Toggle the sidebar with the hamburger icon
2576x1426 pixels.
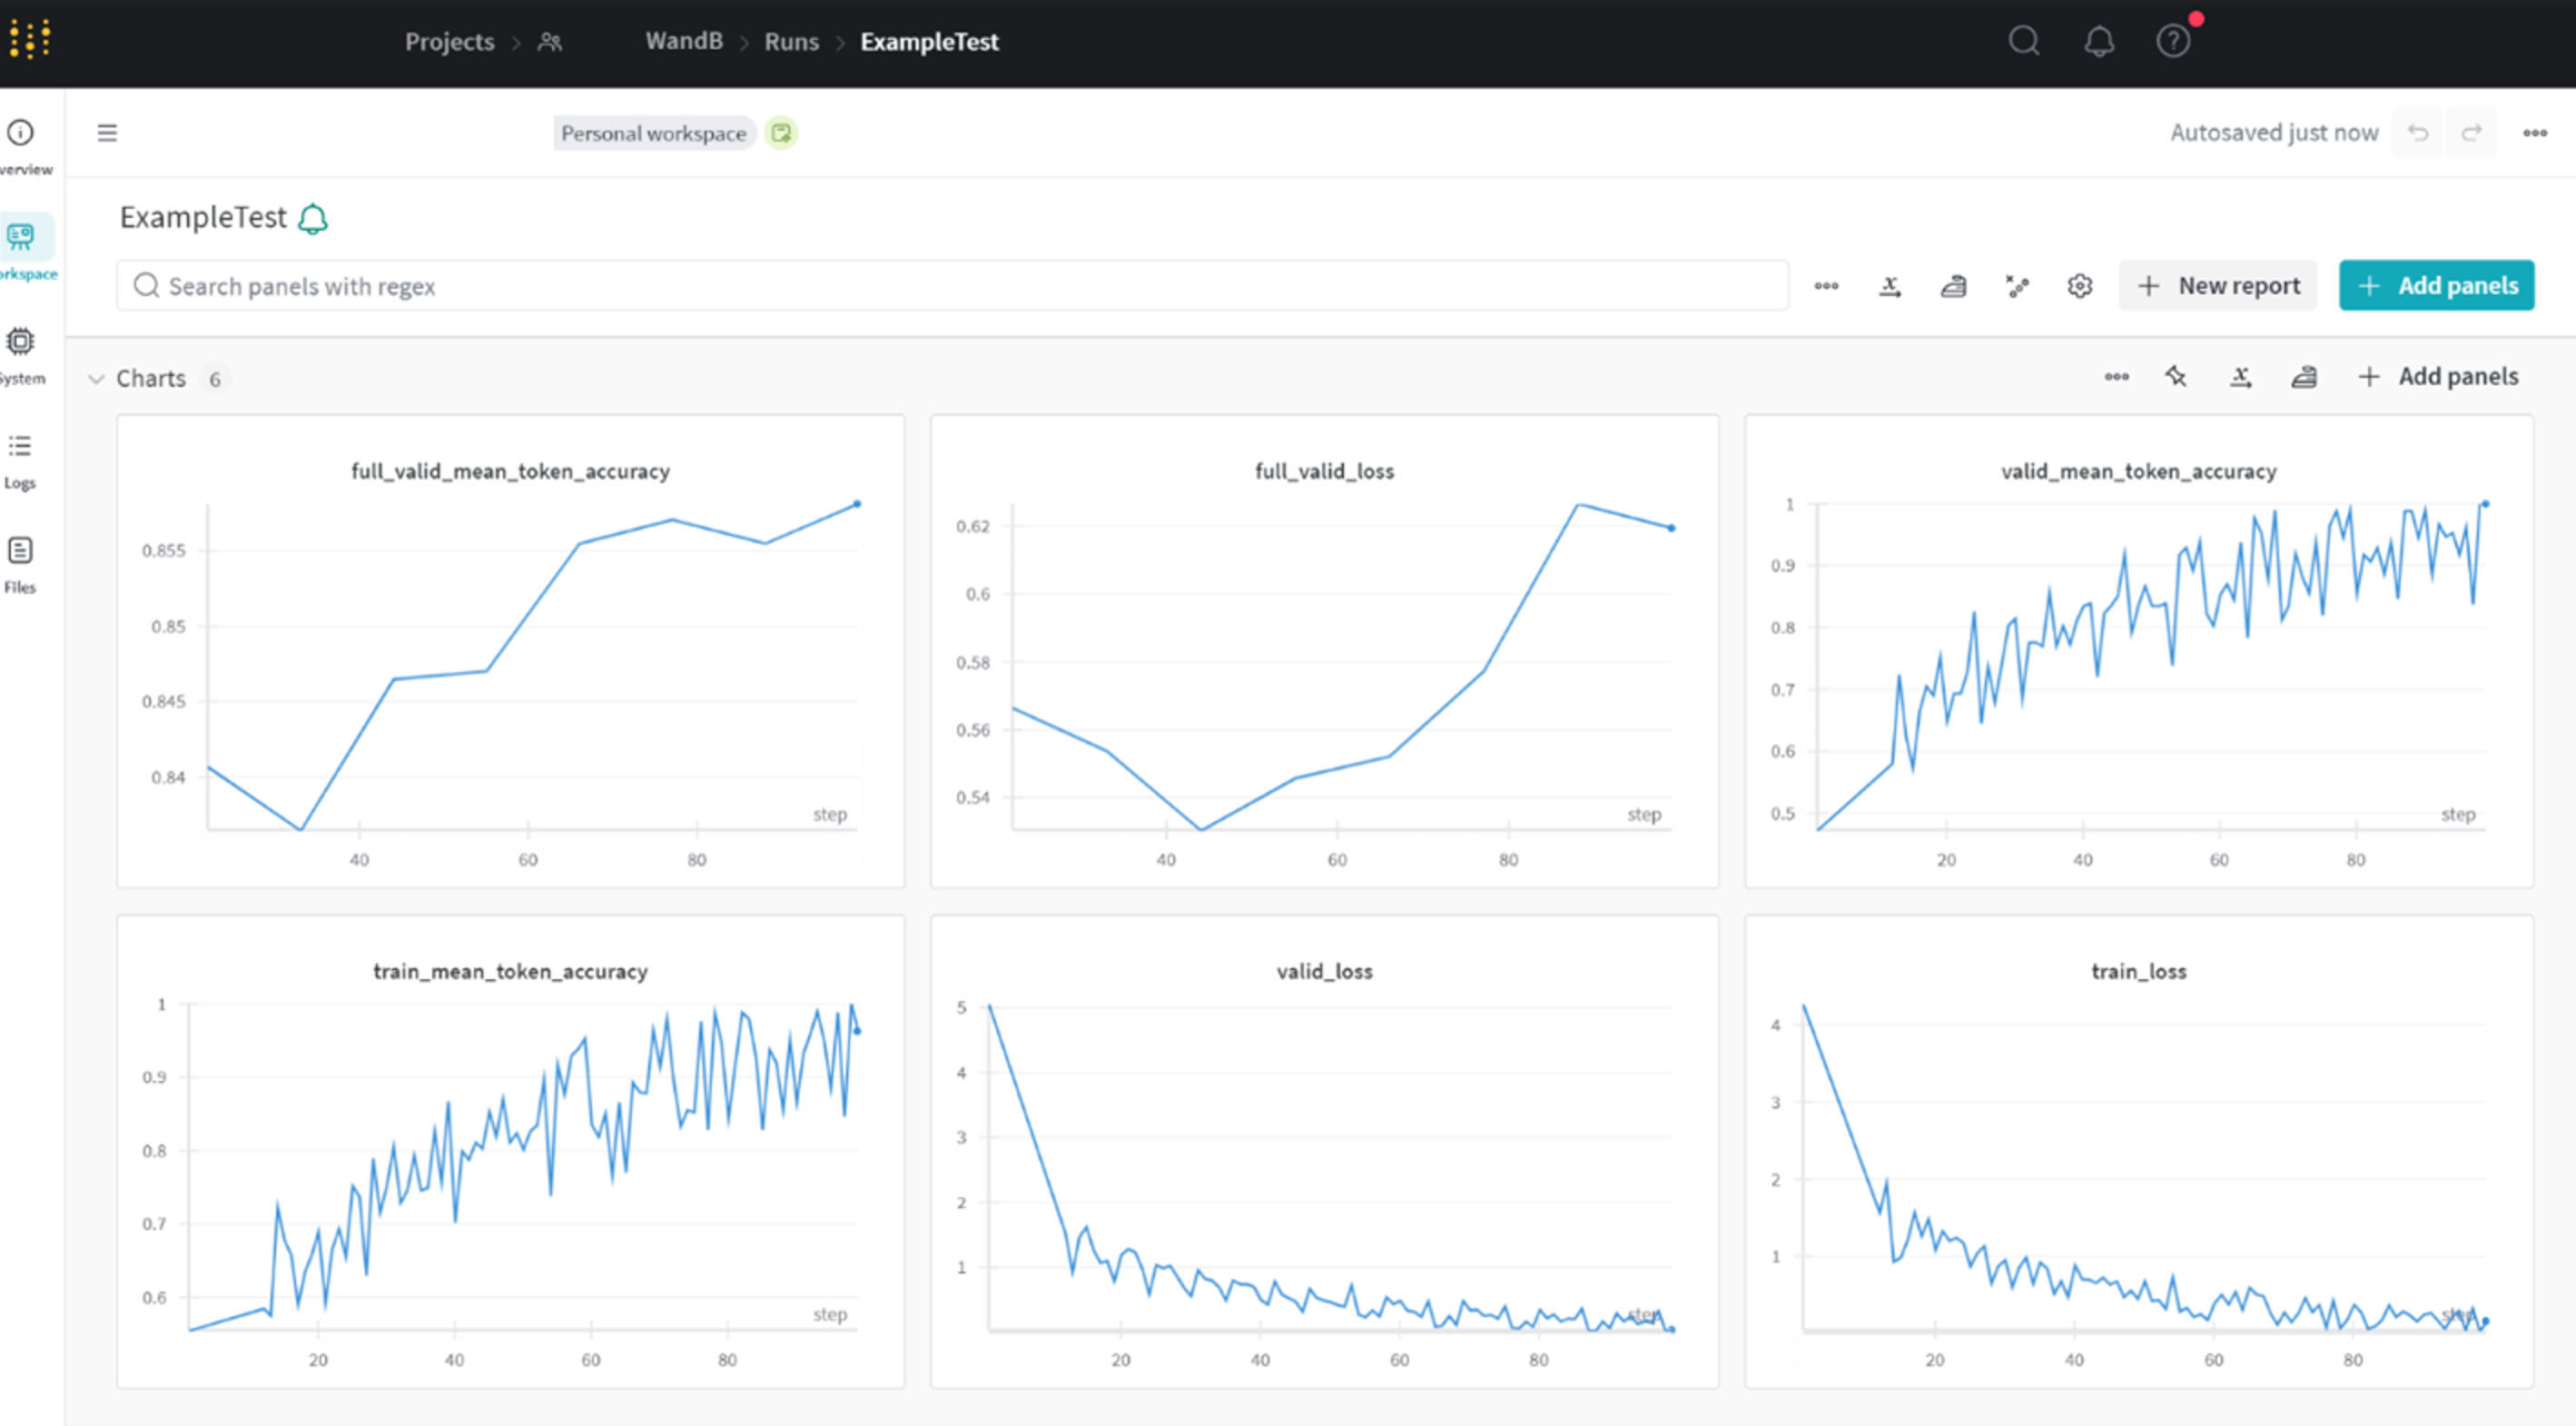tap(107, 133)
